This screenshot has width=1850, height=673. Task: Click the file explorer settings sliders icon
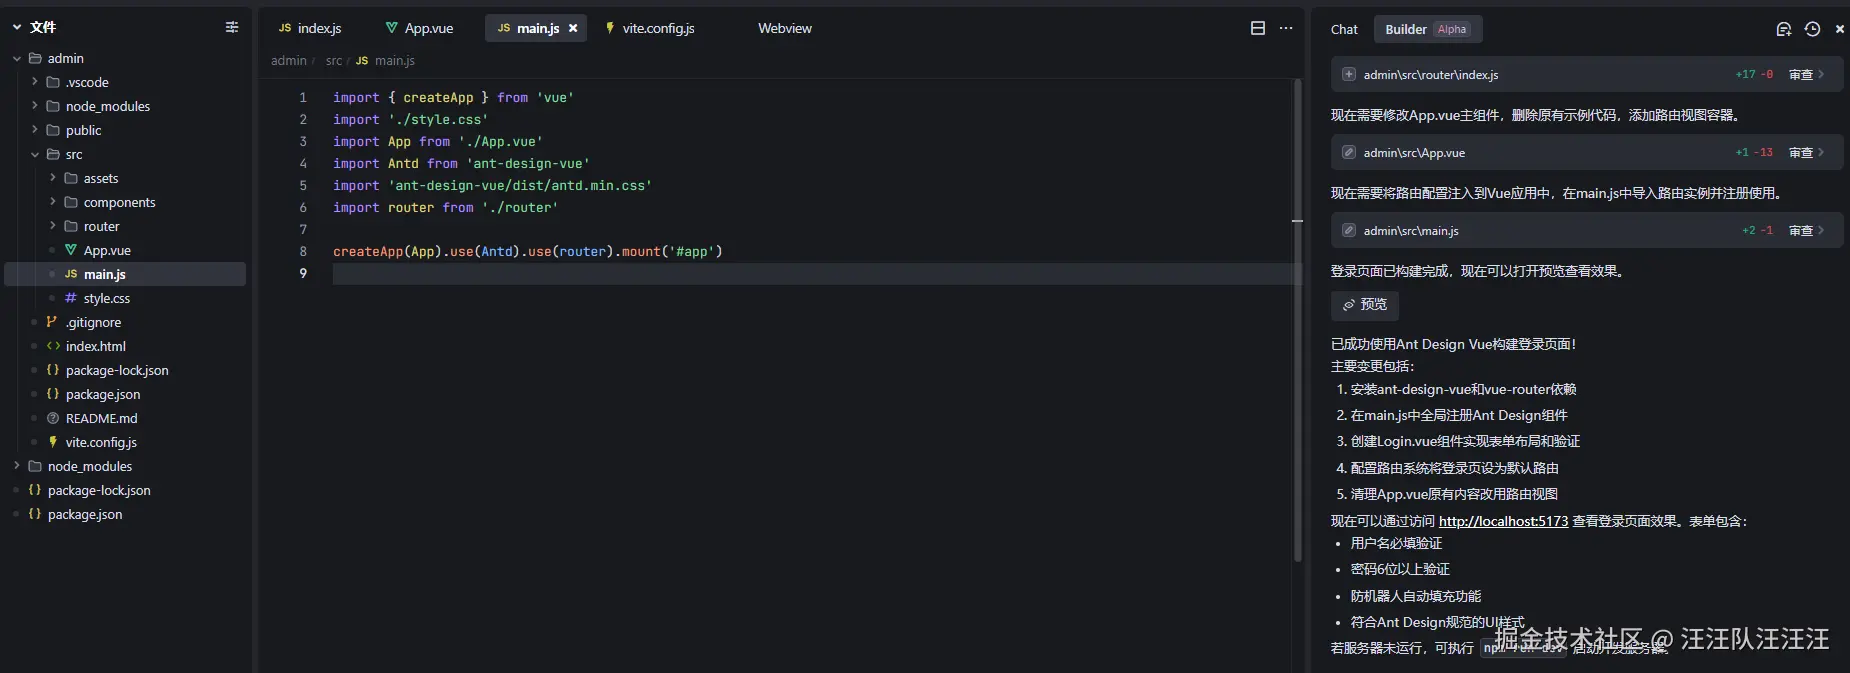click(232, 27)
